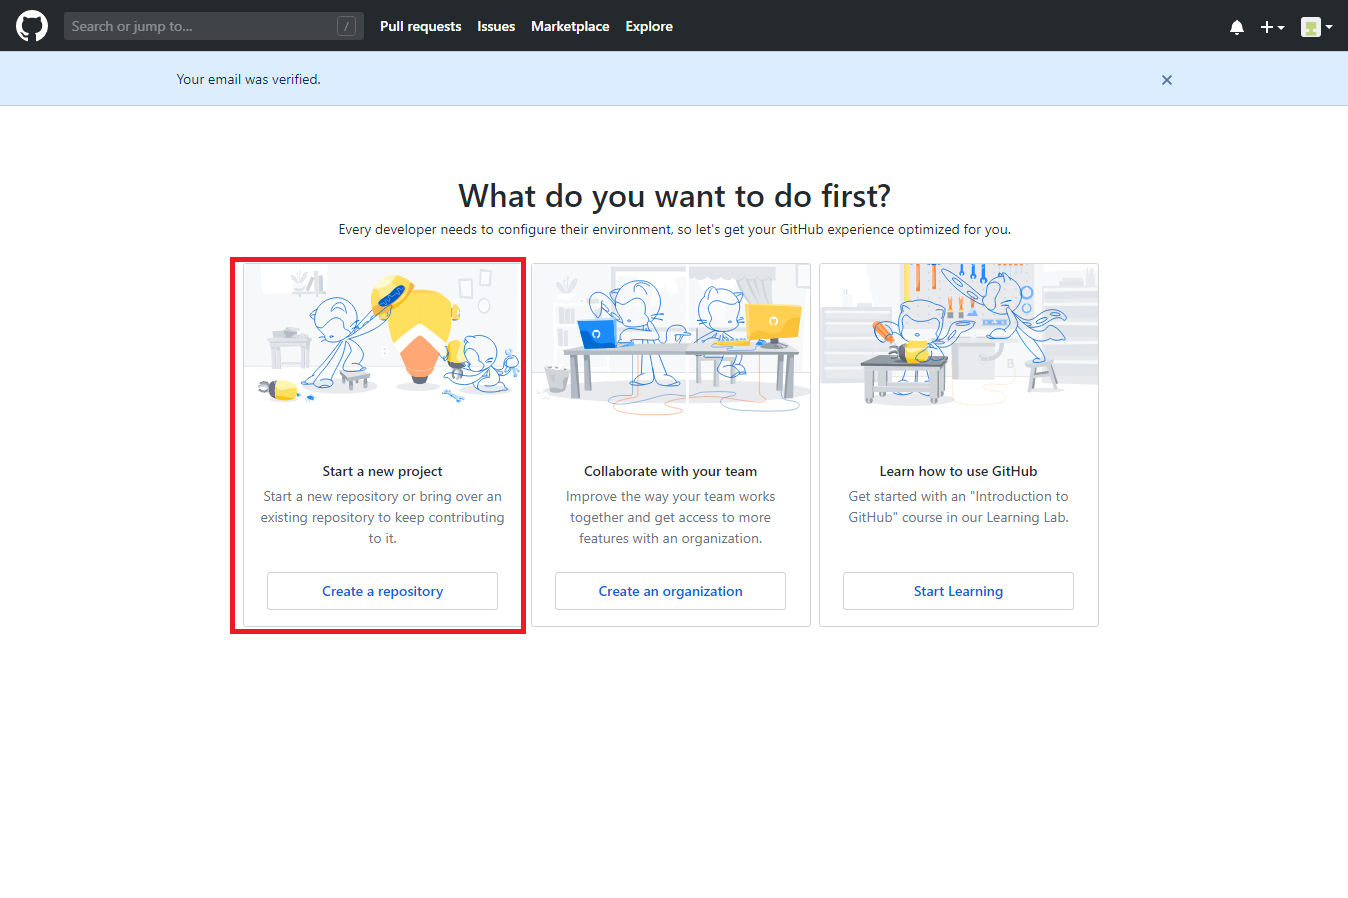Expand the plus create-new dropdown

coord(1272,27)
